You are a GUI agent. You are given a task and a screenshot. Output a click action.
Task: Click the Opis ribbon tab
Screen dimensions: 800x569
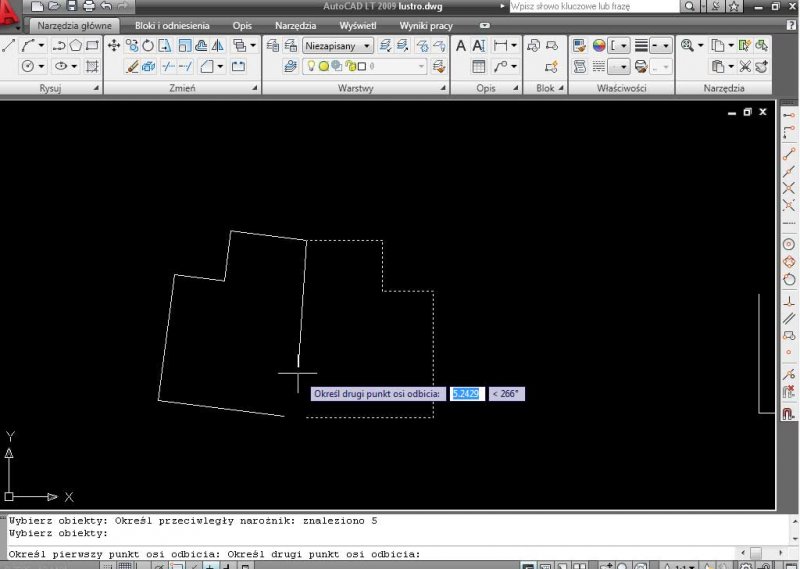tap(242, 25)
